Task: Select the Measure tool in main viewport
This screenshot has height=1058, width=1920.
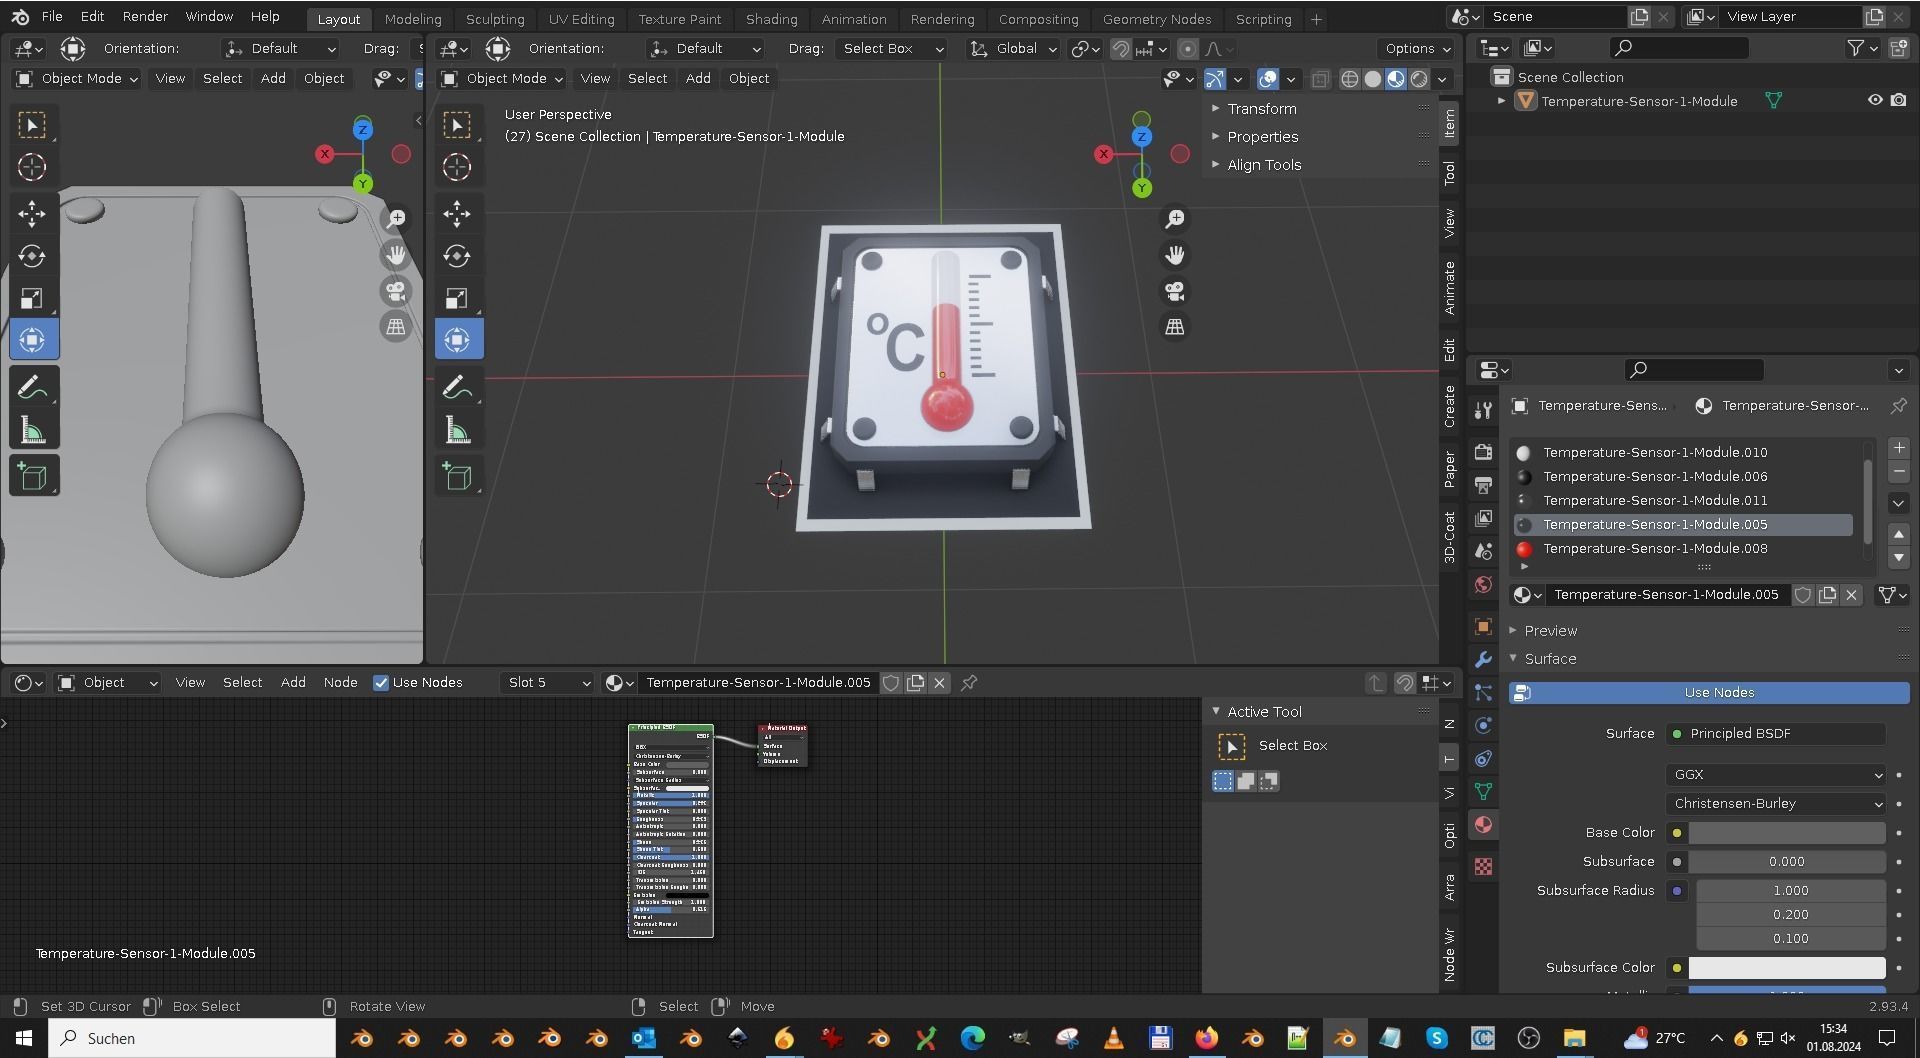Action: point(457,431)
